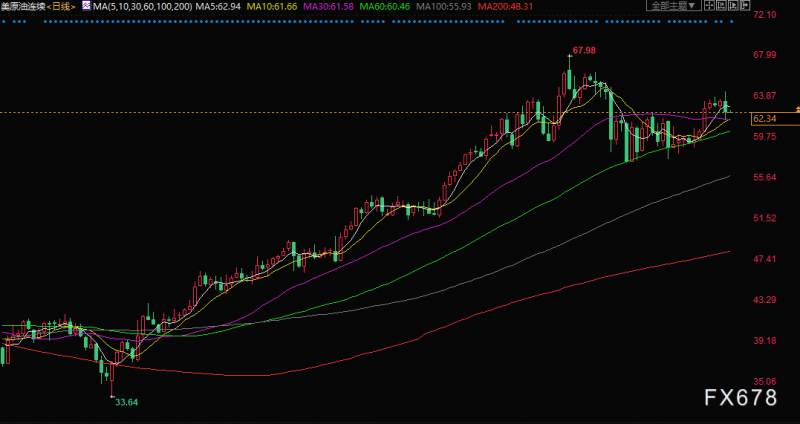Click the MA indicator chart icon

tap(87, 6)
